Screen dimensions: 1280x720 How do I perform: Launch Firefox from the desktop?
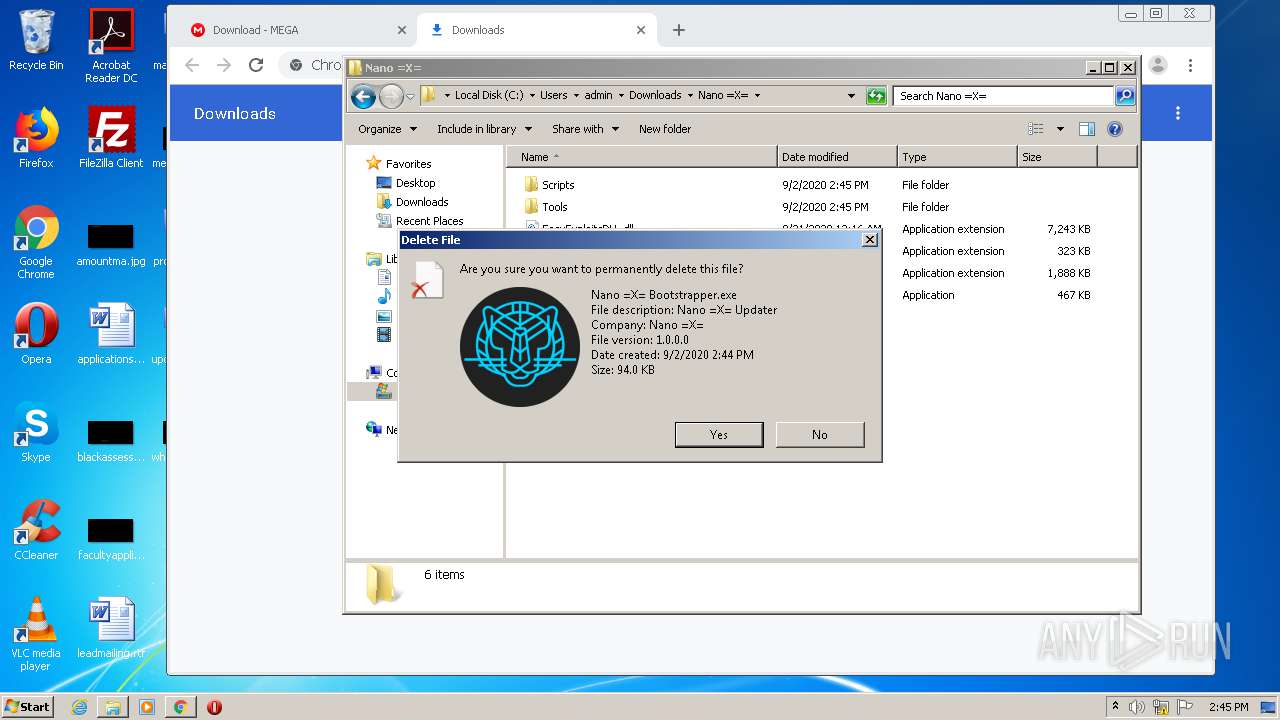36,138
